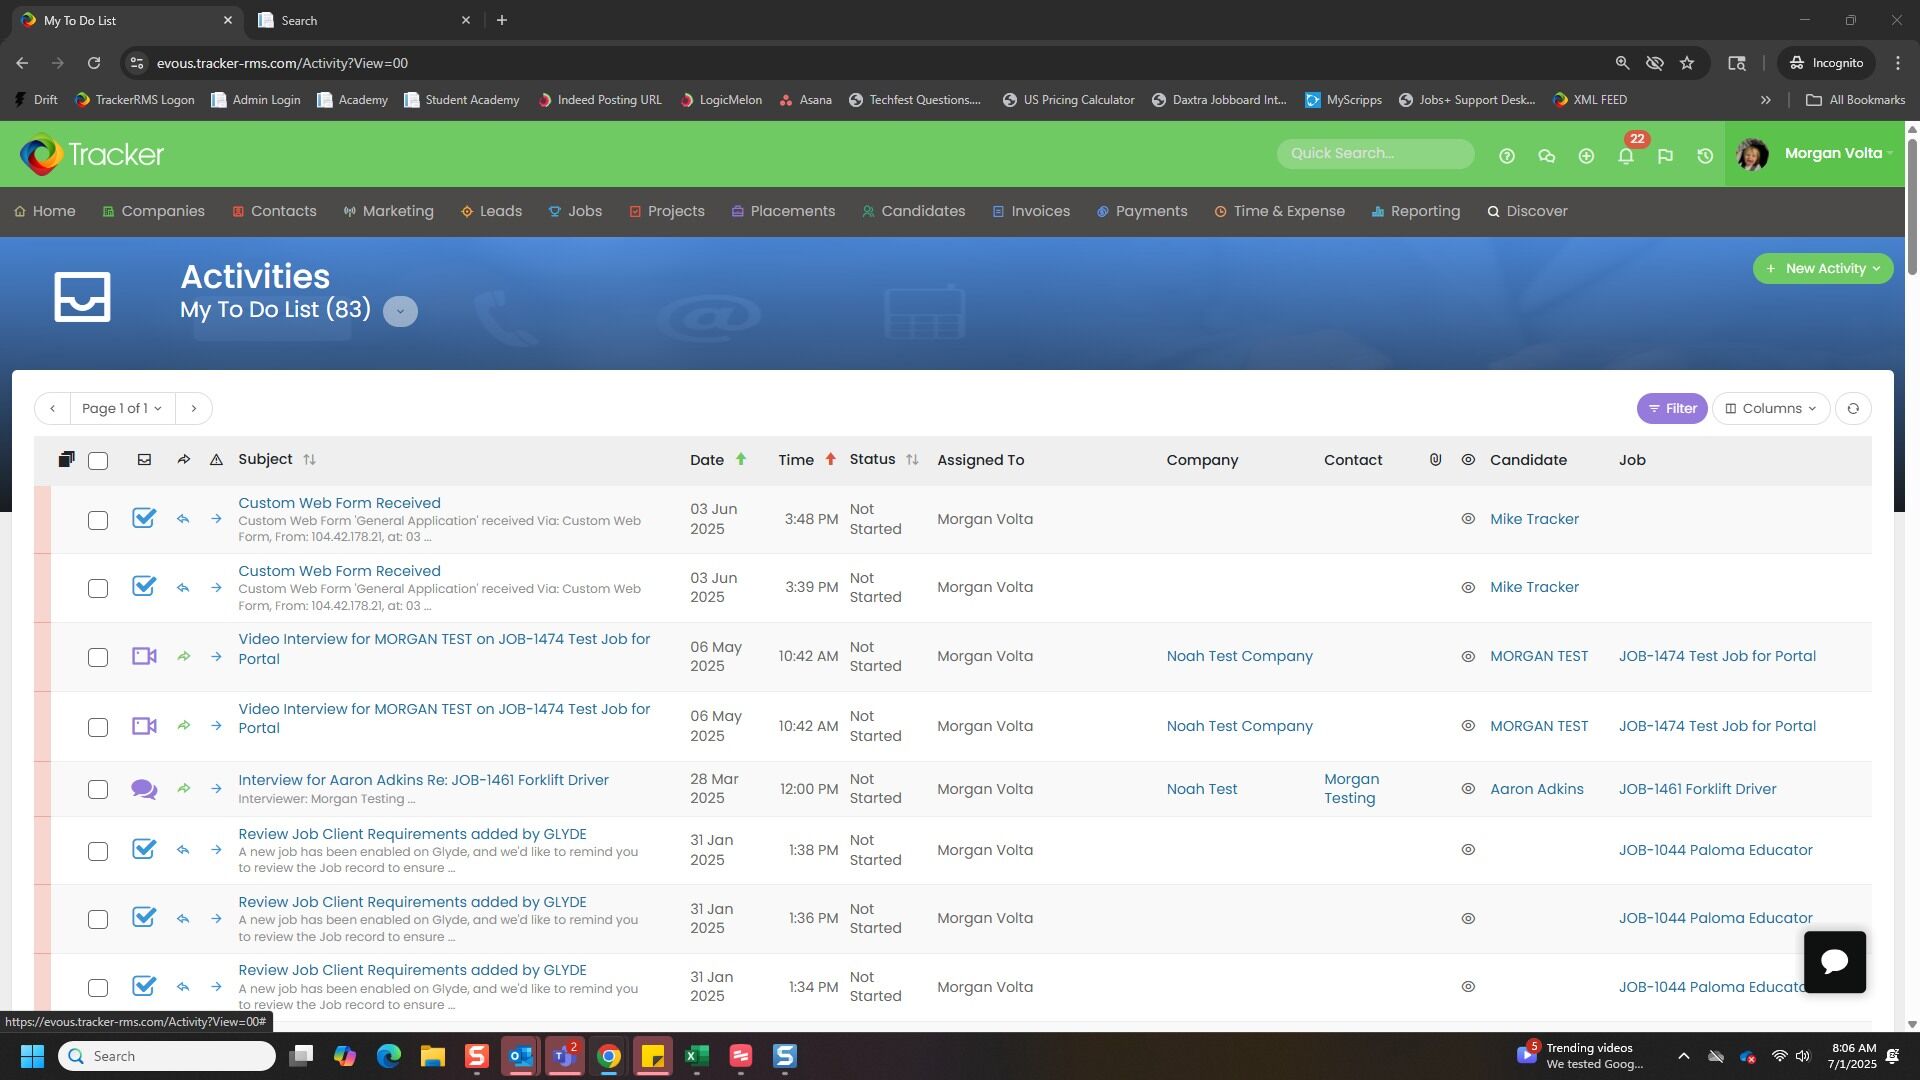Click the purple Filter button
Image resolution: width=1920 pixels, height=1080 pixels.
[x=1672, y=409]
